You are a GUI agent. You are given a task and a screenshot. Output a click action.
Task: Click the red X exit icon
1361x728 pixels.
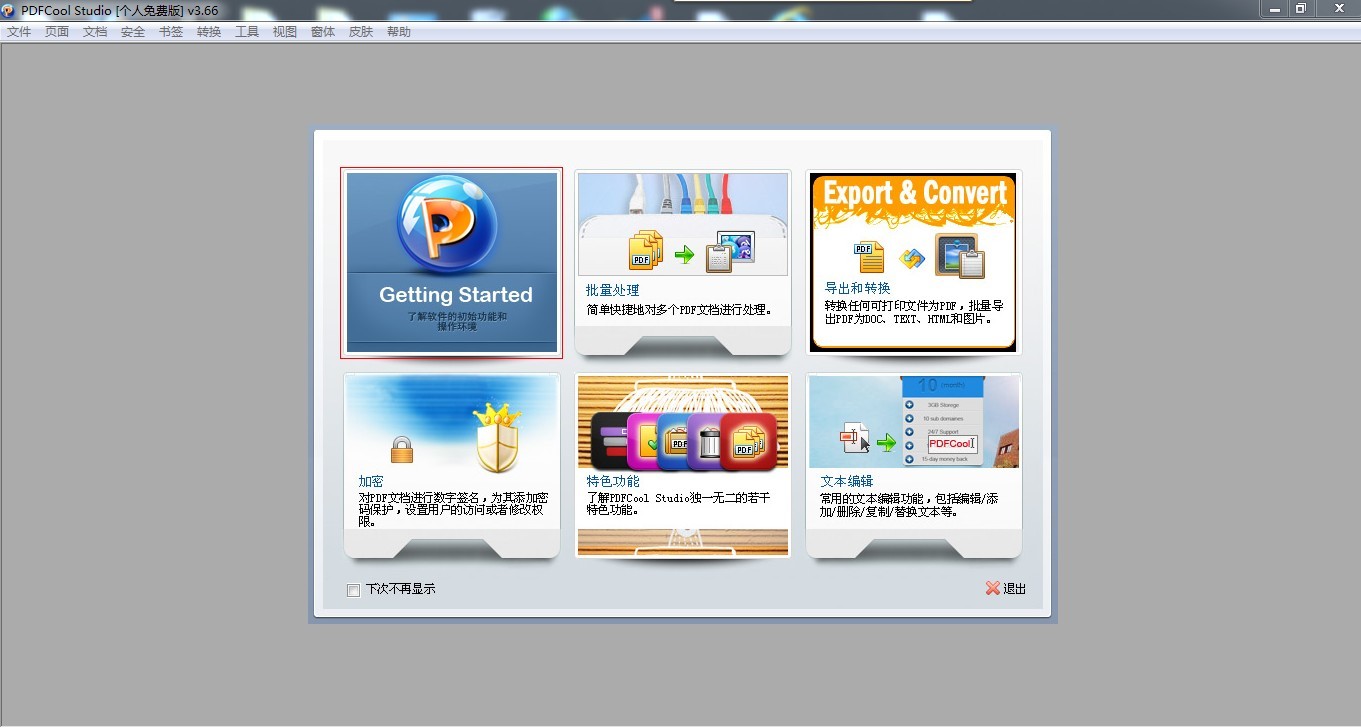pos(992,589)
